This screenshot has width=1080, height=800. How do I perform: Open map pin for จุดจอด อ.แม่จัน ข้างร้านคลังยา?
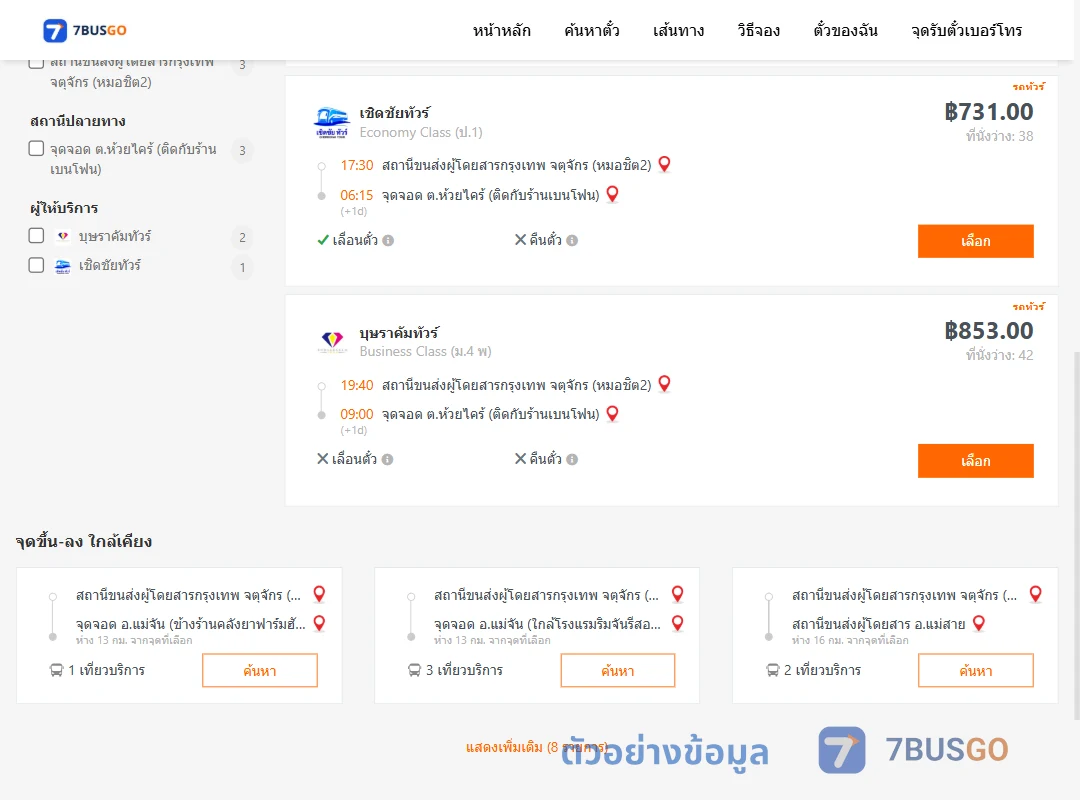point(320,624)
